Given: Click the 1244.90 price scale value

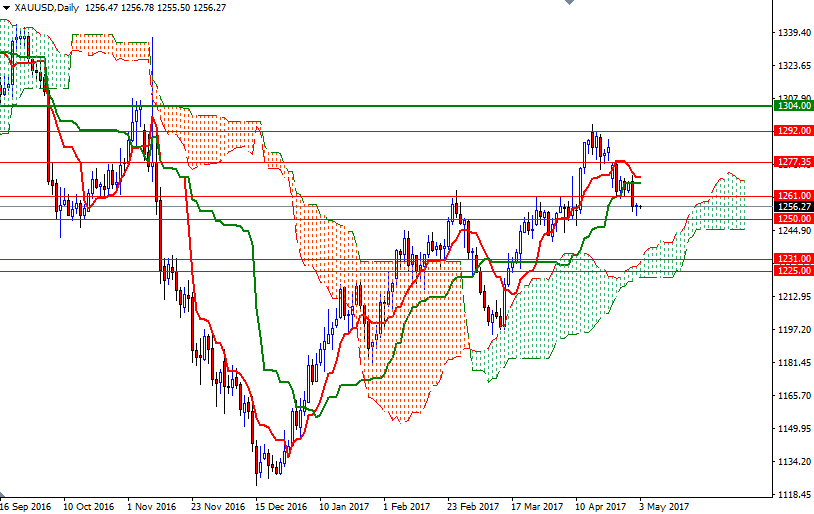Looking at the screenshot, I should [794, 231].
